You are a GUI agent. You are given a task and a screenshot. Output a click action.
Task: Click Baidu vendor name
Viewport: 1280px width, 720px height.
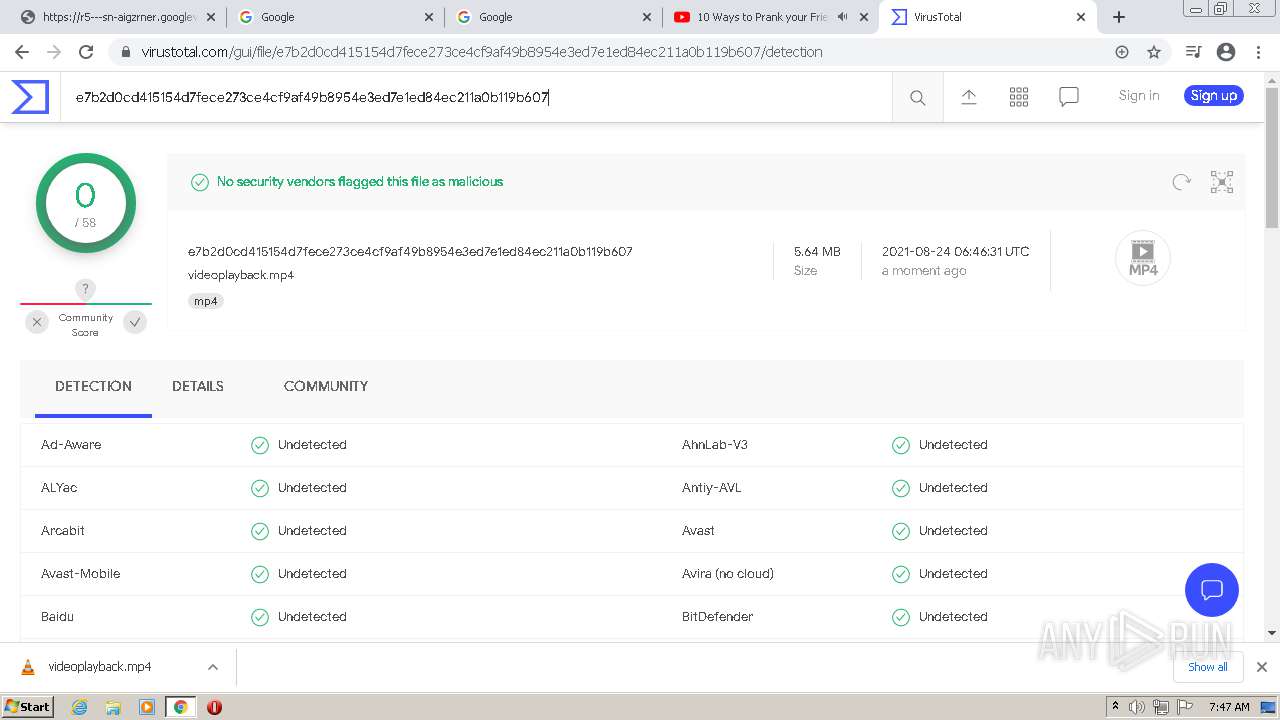tap(57, 617)
